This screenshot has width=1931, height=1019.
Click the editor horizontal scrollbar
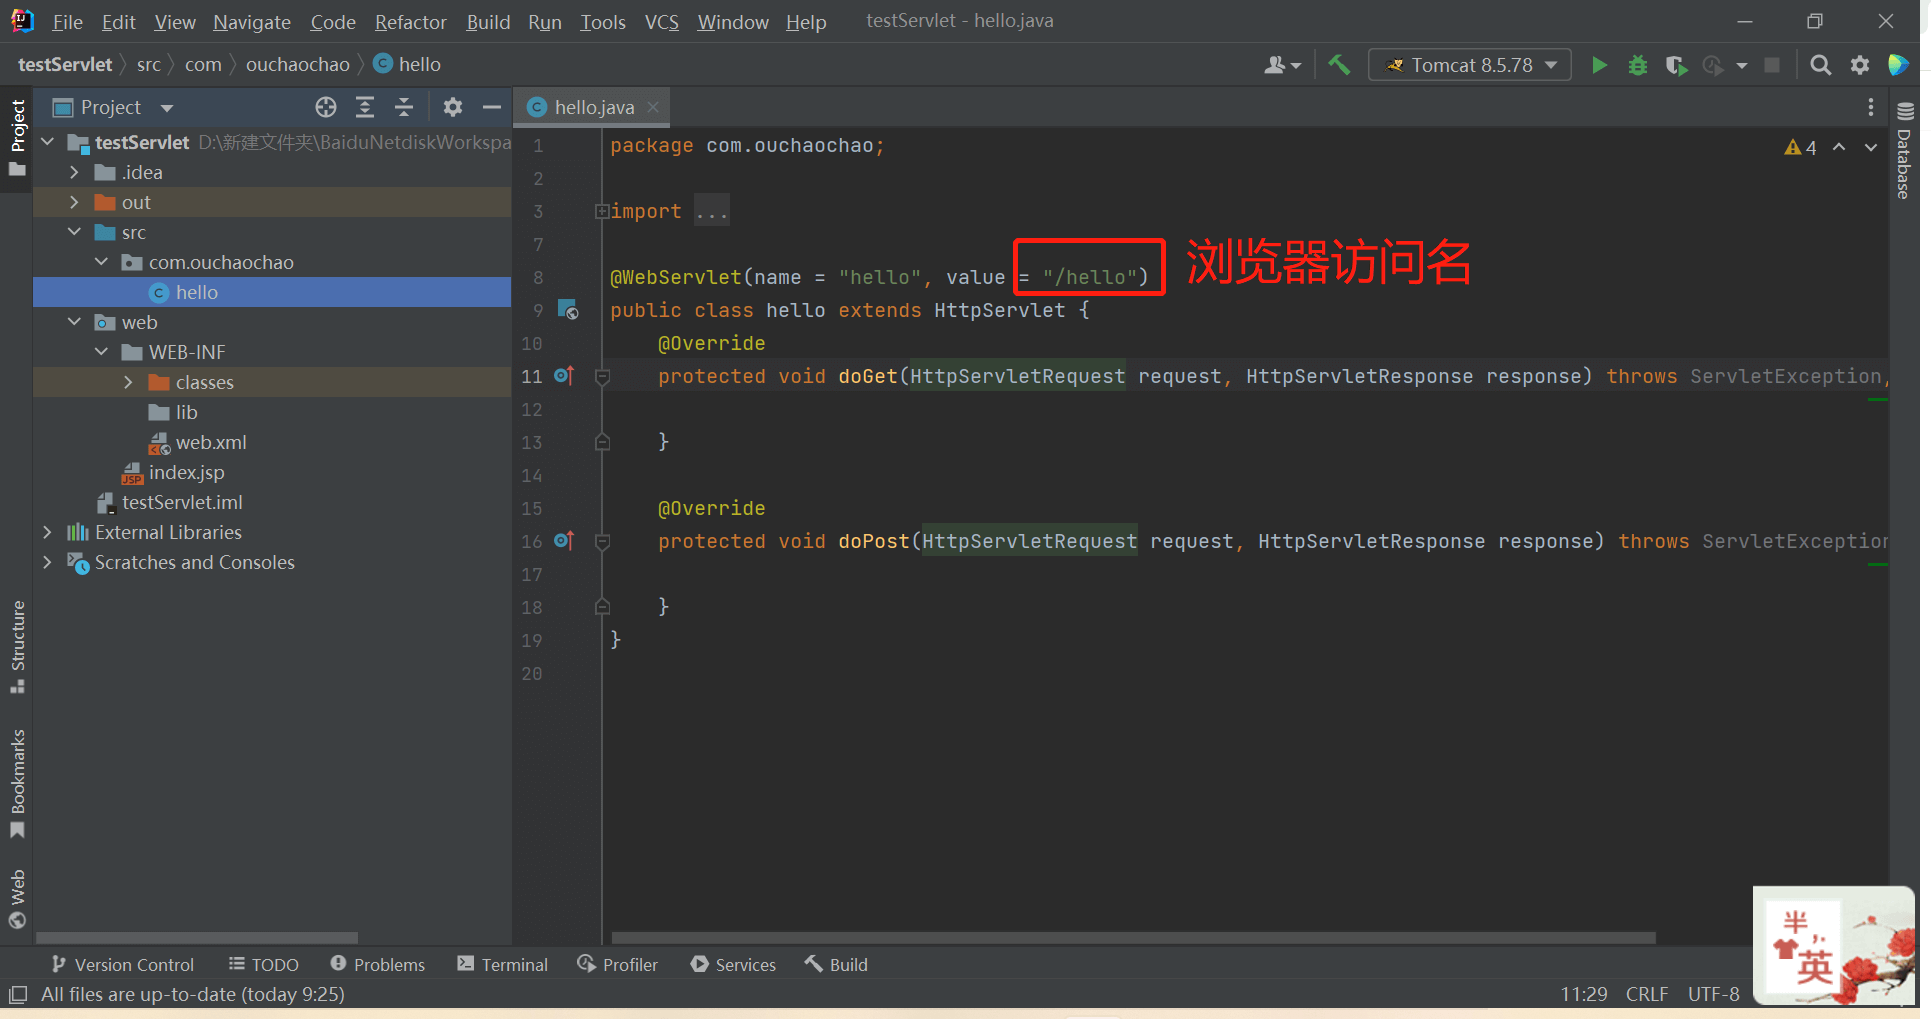pos(1133,938)
